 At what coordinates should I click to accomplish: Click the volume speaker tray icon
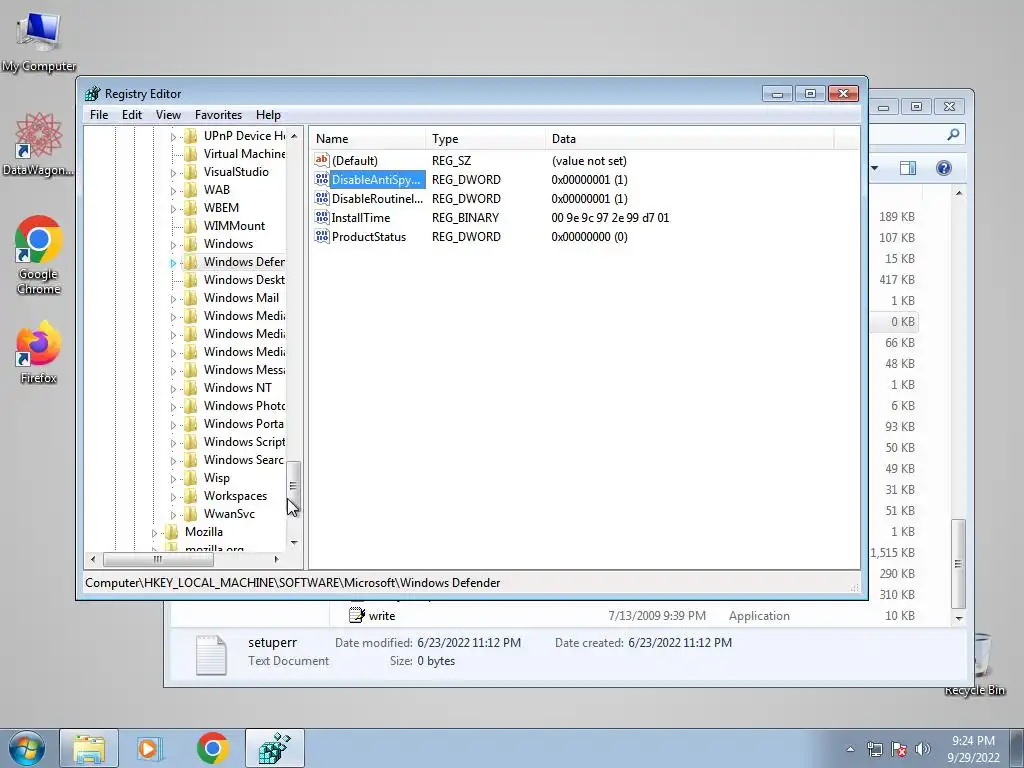point(923,749)
